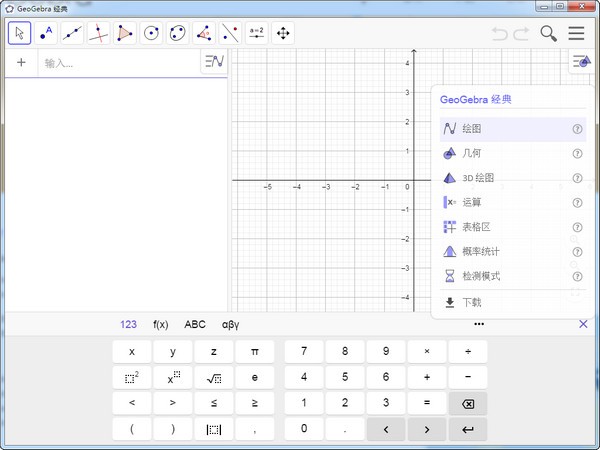Select the Slider tool in toolbar
Image resolution: width=600 pixels, height=450 pixels.
point(256,33)
